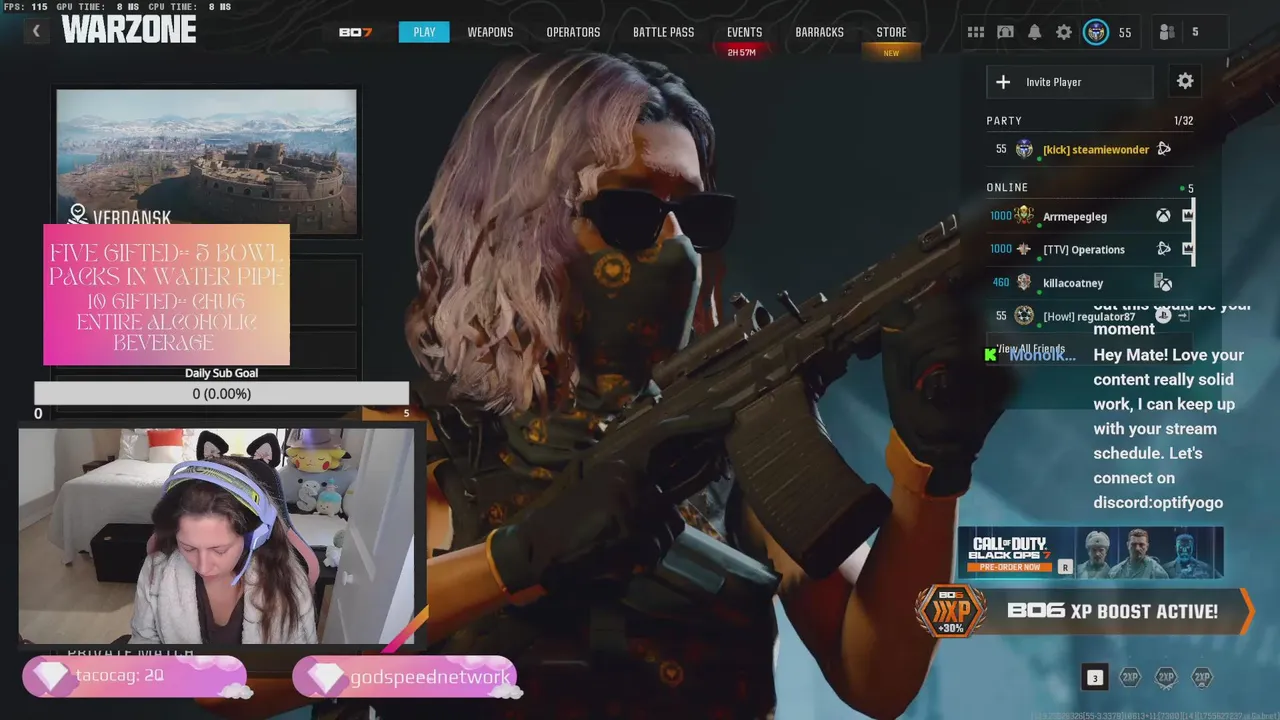
Task: Click the Battle.net icon beside steamiewonder
Action: (1163, 149)
